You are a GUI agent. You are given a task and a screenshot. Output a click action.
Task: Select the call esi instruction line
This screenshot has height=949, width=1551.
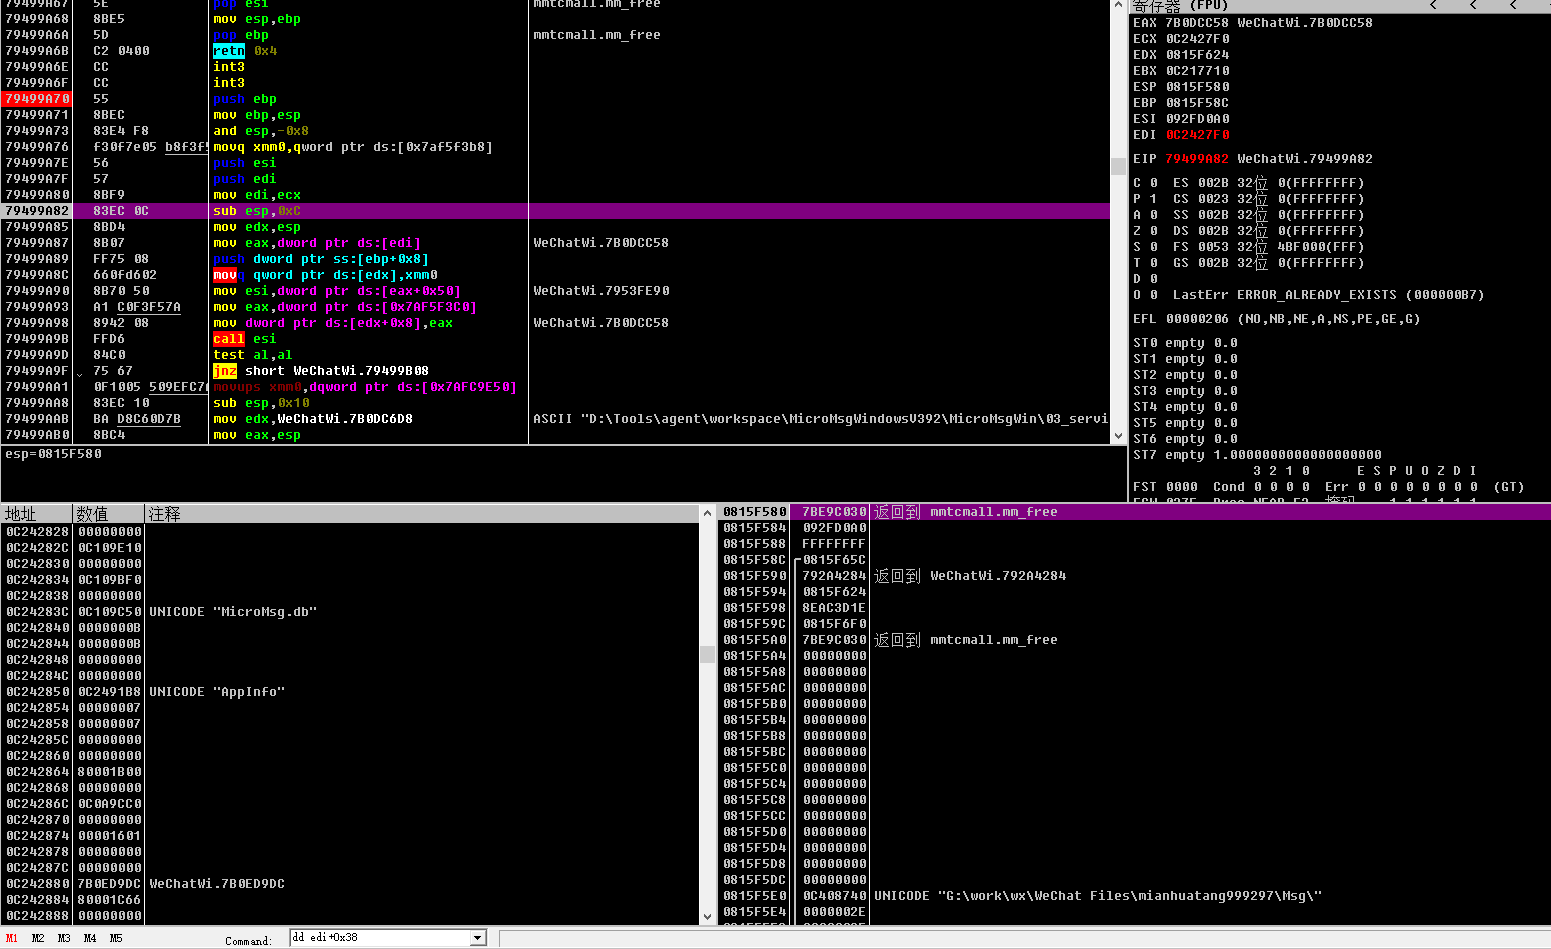click(300, 338)
